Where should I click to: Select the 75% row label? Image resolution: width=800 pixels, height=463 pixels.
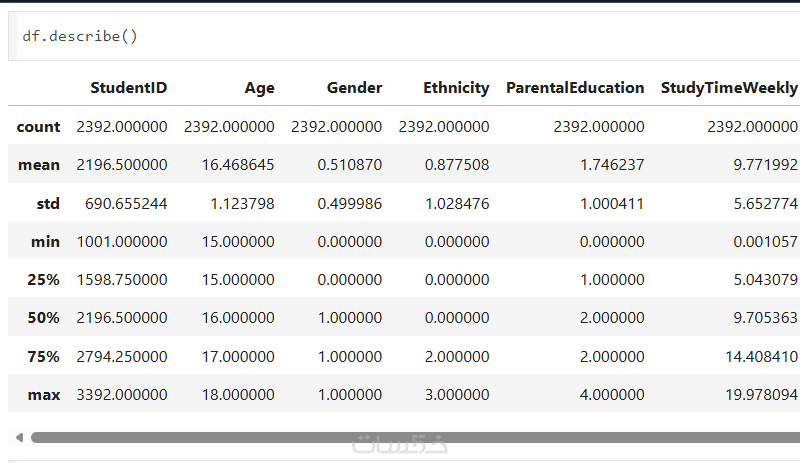pyautogui.click(x=43, y=356)
